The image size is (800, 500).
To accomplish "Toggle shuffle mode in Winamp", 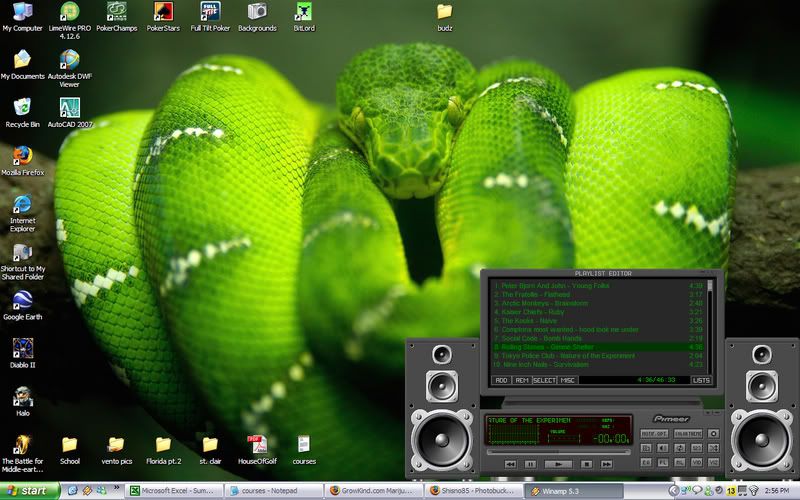I will [x=713, y=448].
